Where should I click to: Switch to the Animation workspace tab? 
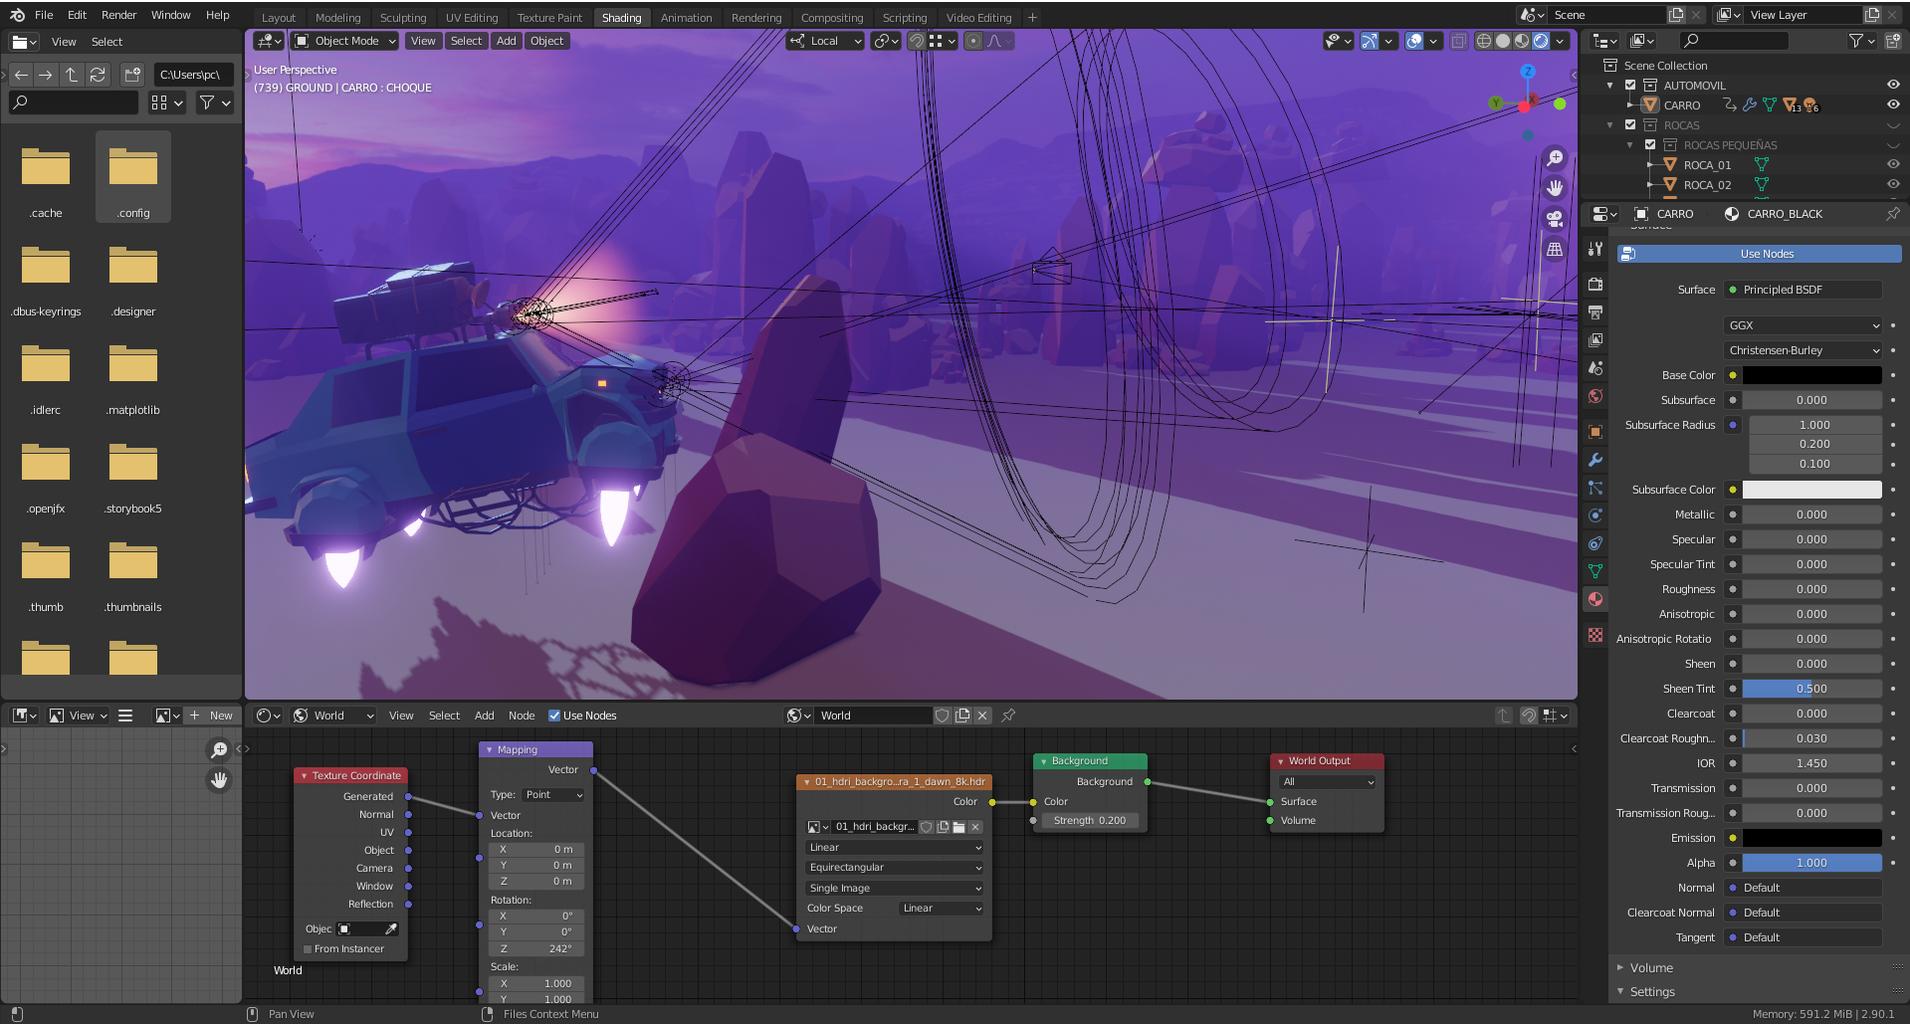(x=686, y=17)
